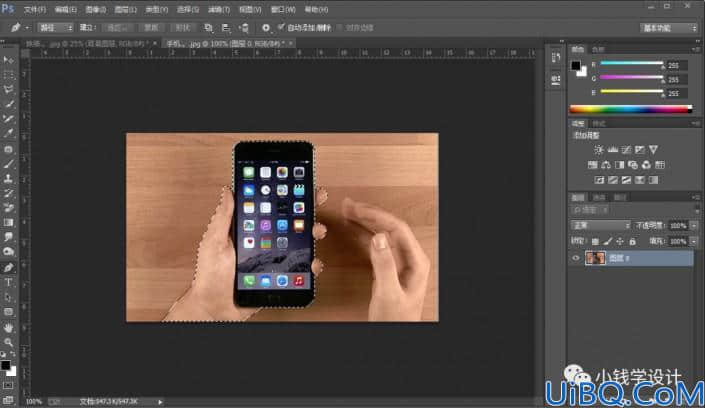Add a Color Balance adjustment
The image size is (705, 408).
pyautogui.click(x=606, y=165)
